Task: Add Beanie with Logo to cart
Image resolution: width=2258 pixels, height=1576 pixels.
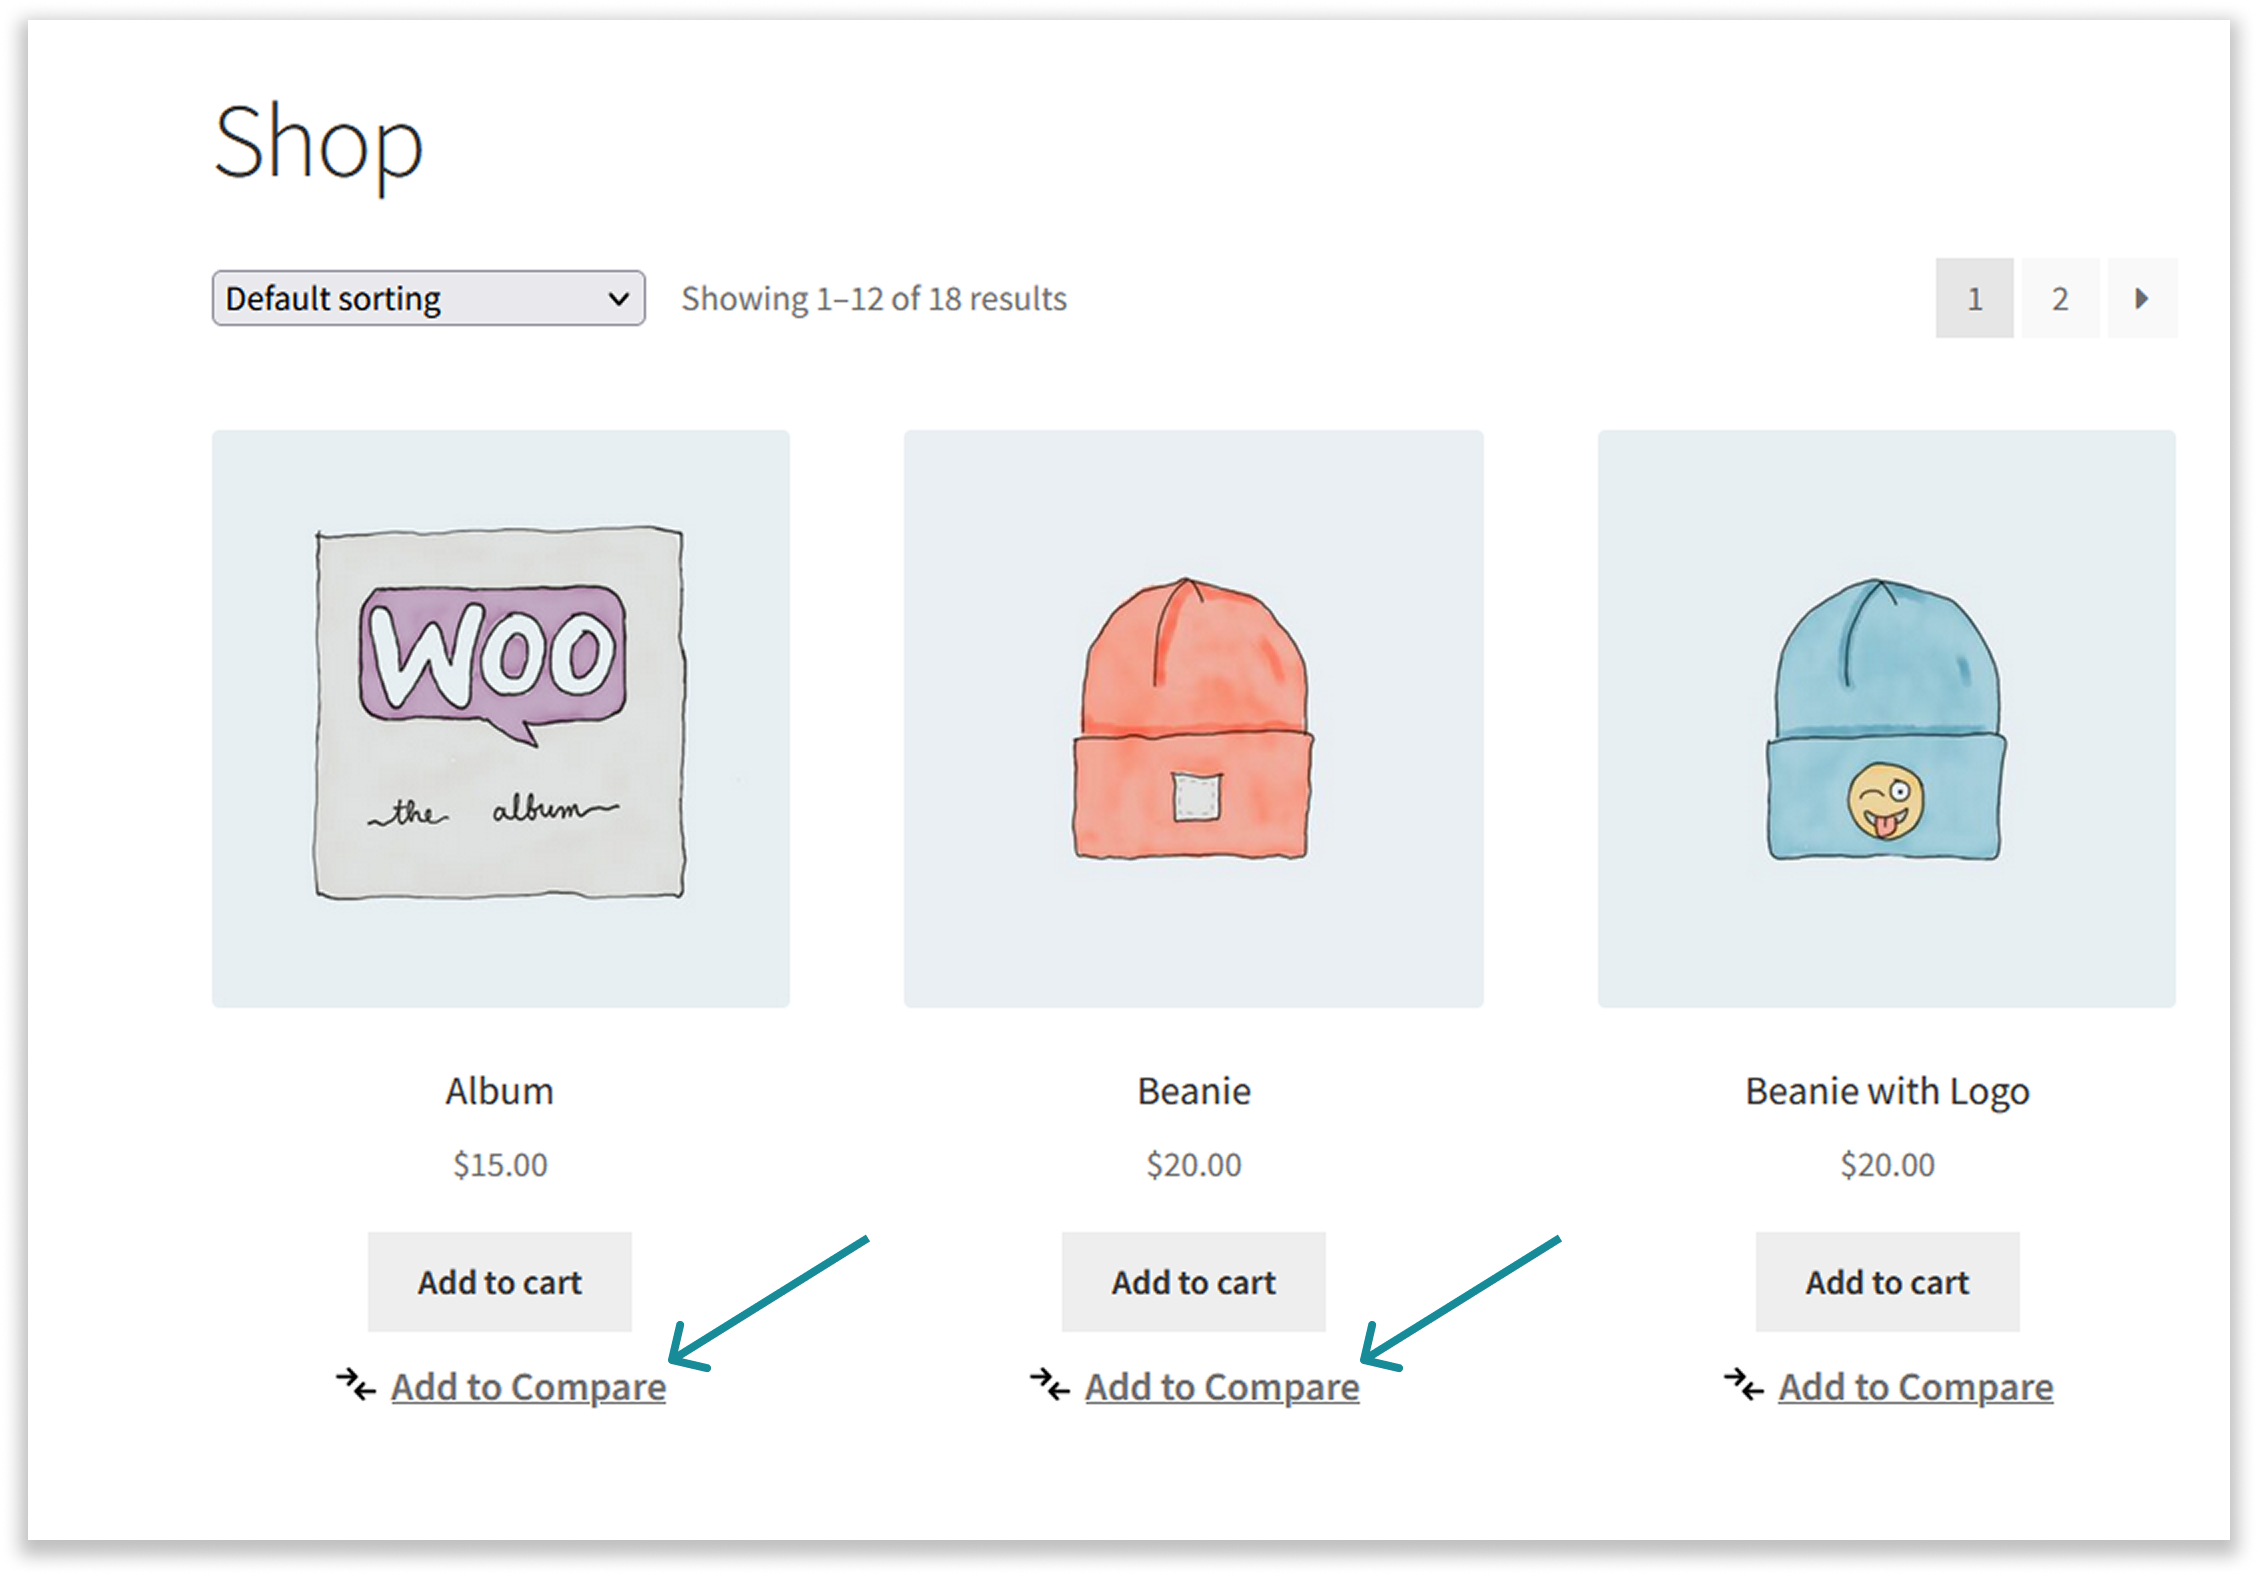Action: [x=1887, y=1281]
